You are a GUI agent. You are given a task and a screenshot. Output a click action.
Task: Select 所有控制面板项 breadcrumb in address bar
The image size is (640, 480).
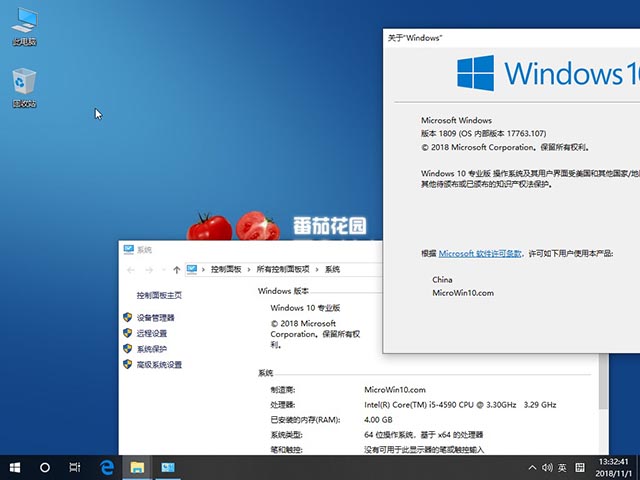(x=282, y=269)
